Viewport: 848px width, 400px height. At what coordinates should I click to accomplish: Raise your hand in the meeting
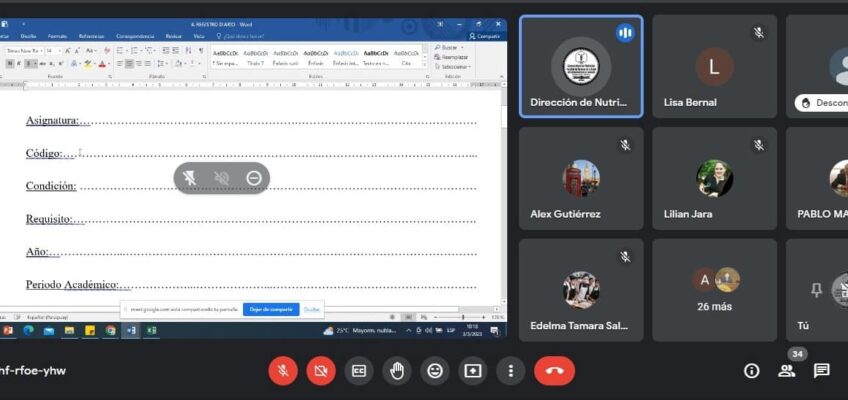tap(397, 371)
